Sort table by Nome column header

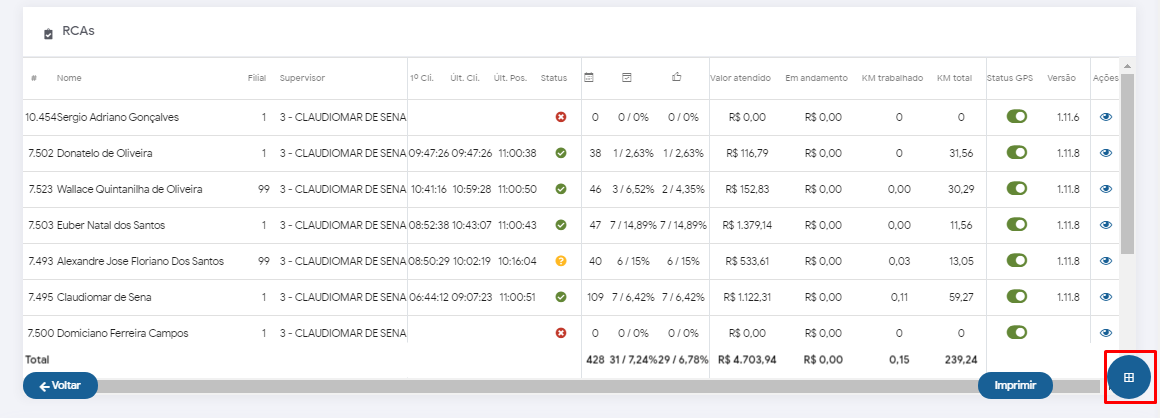tap(68, 78)
